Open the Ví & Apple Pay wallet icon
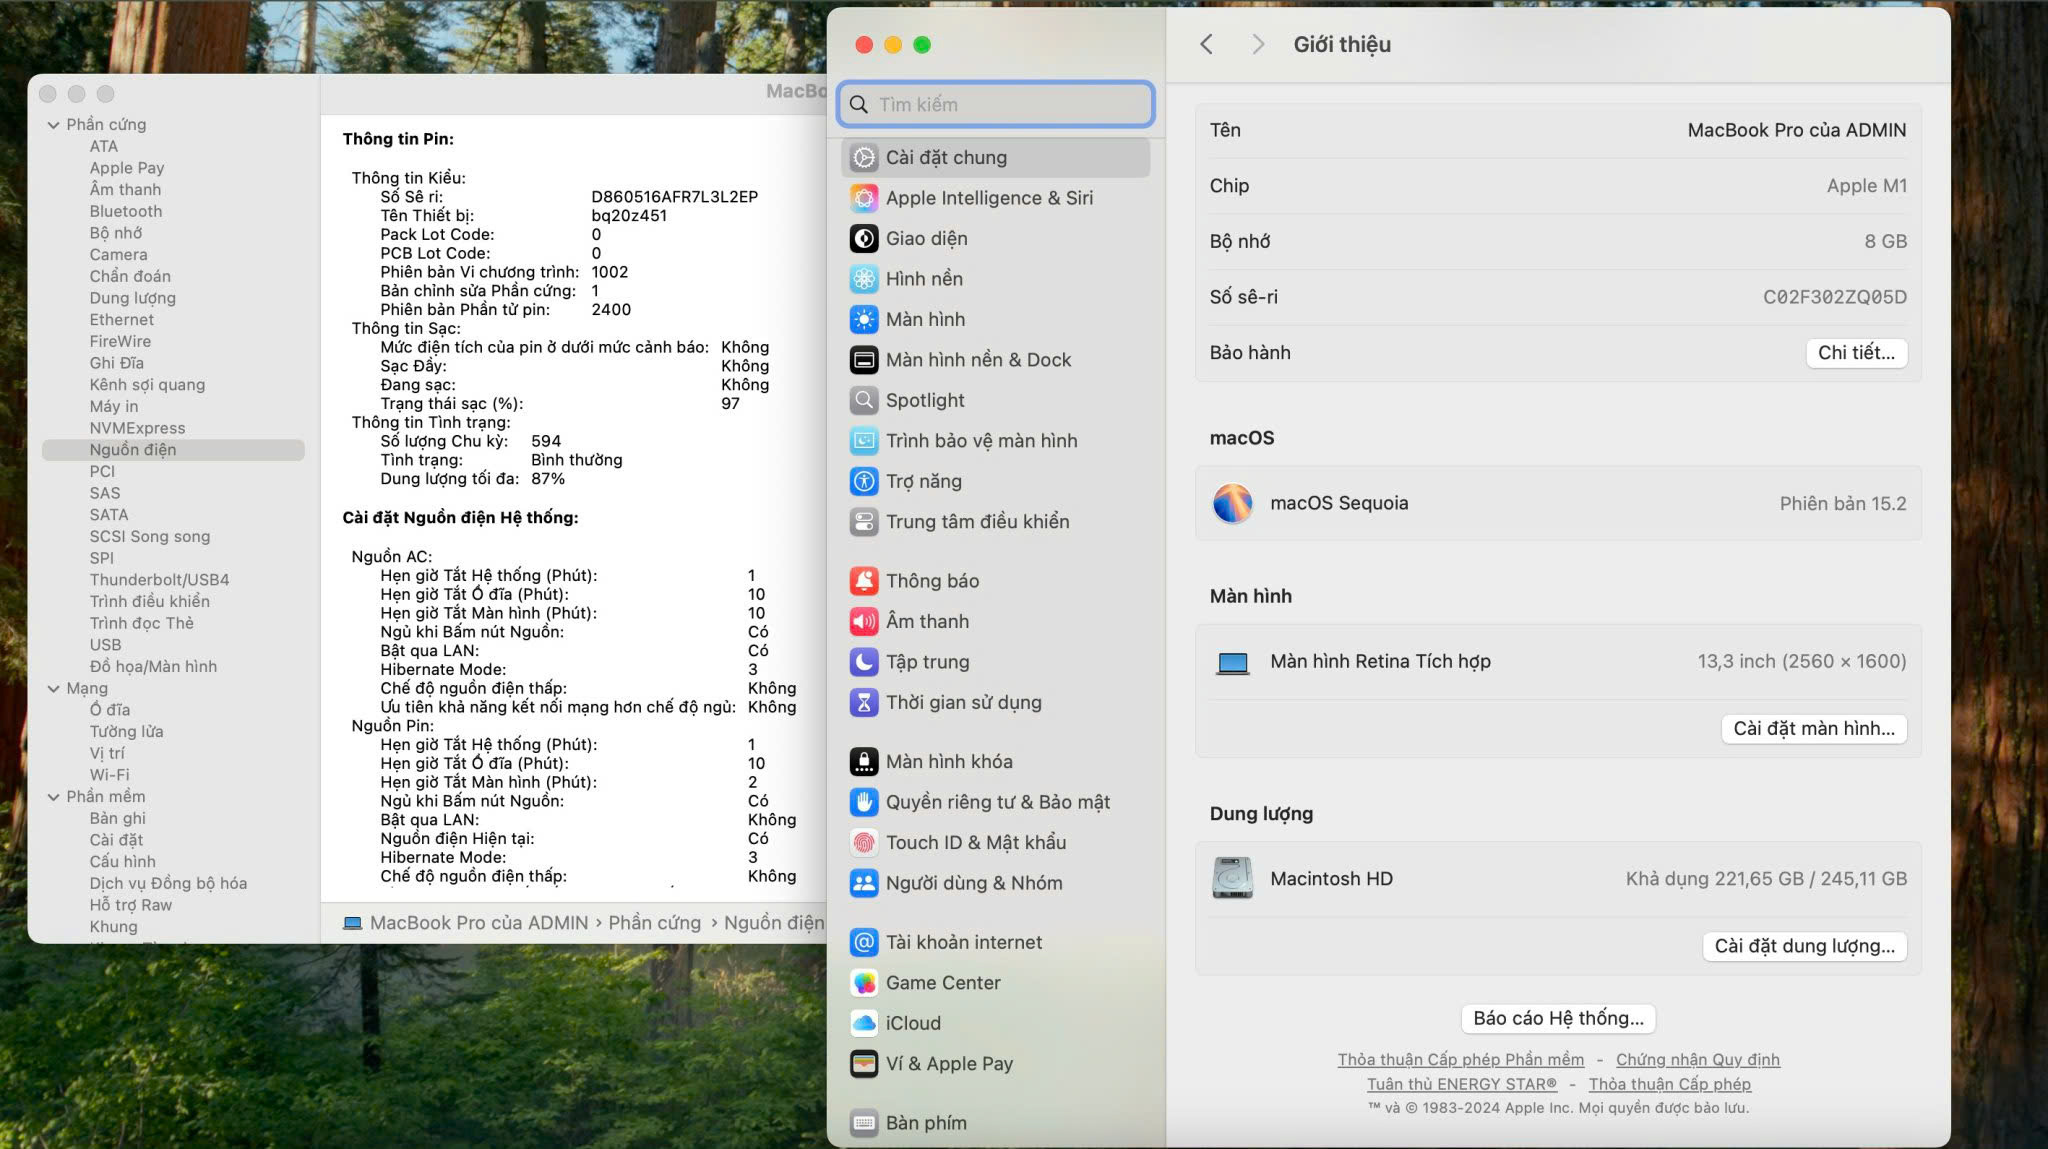 pos(864,1064)
